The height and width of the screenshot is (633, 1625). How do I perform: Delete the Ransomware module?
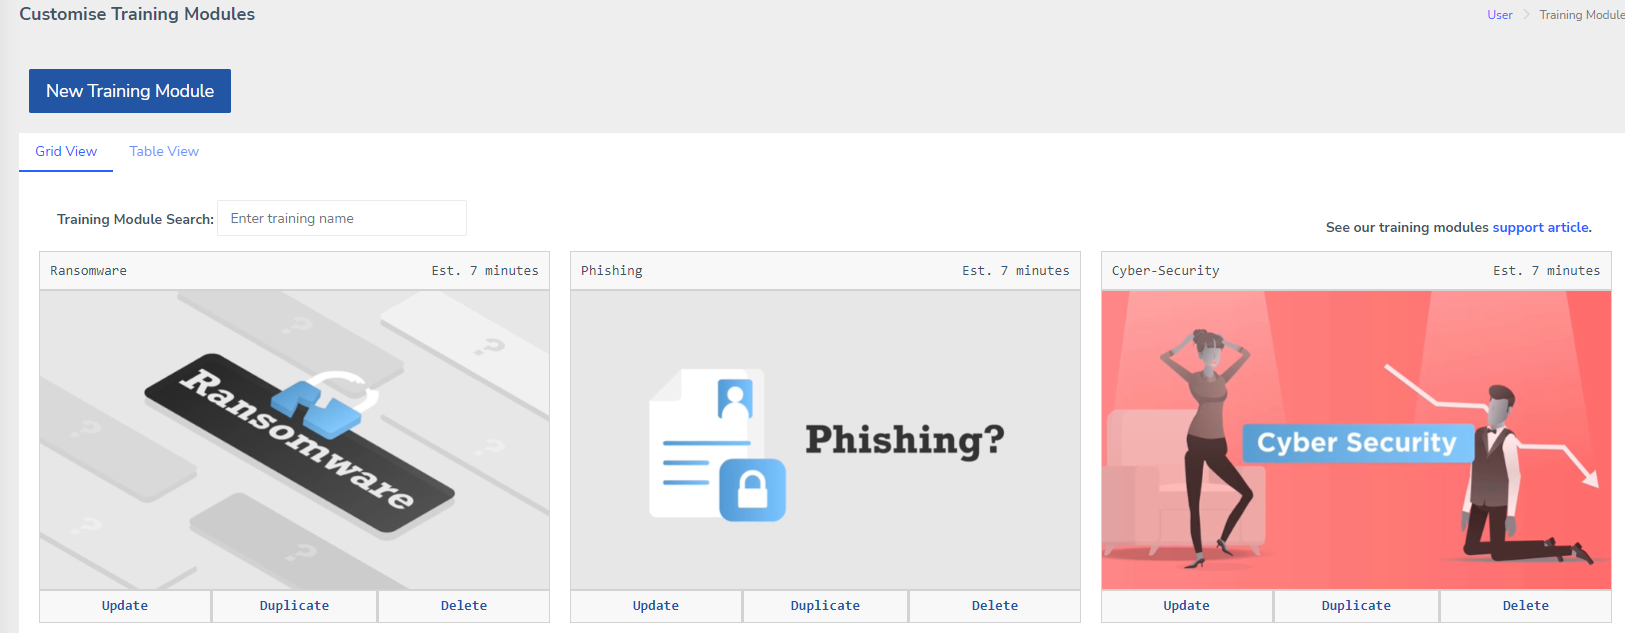(464, 606)
